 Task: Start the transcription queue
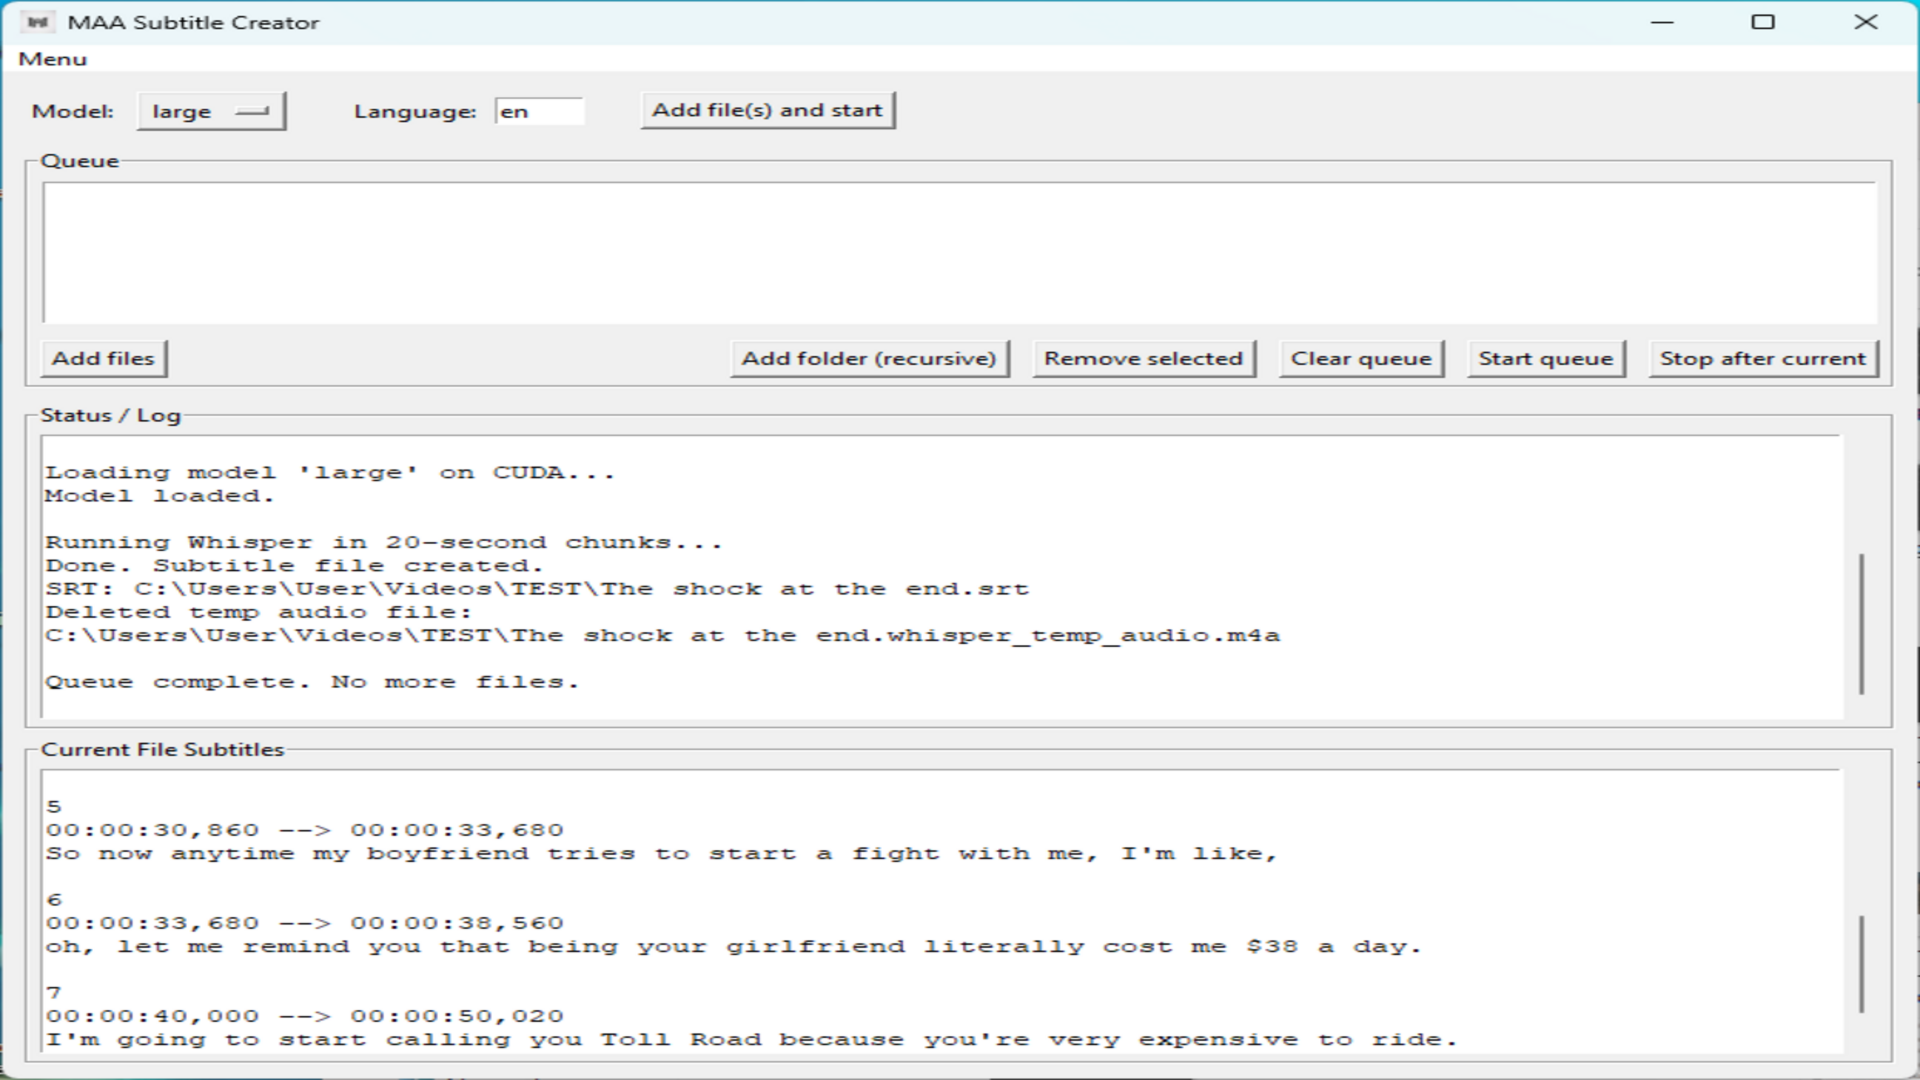(1544, 358)
